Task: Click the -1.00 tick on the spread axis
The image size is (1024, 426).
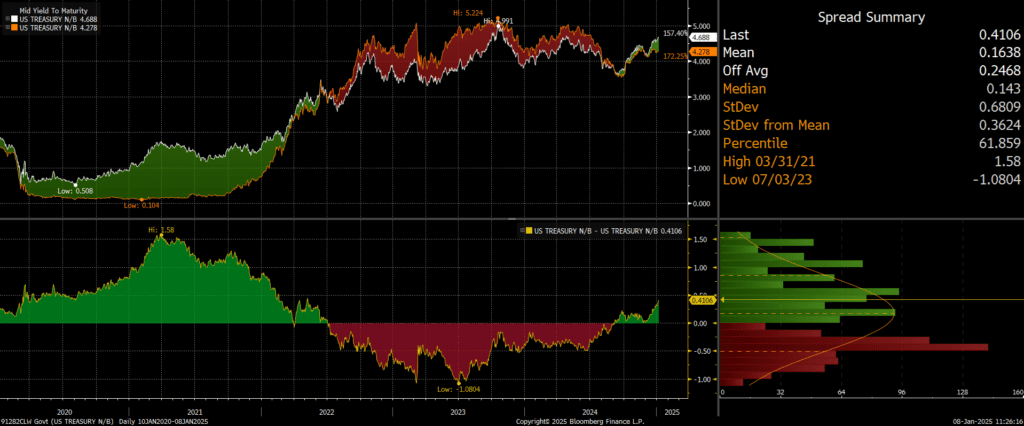Action: tap(702, 380)
